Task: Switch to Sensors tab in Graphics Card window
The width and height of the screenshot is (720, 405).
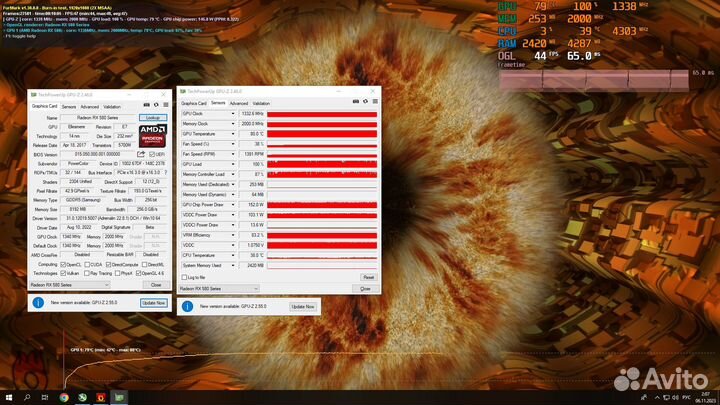Action: point(69,107)
